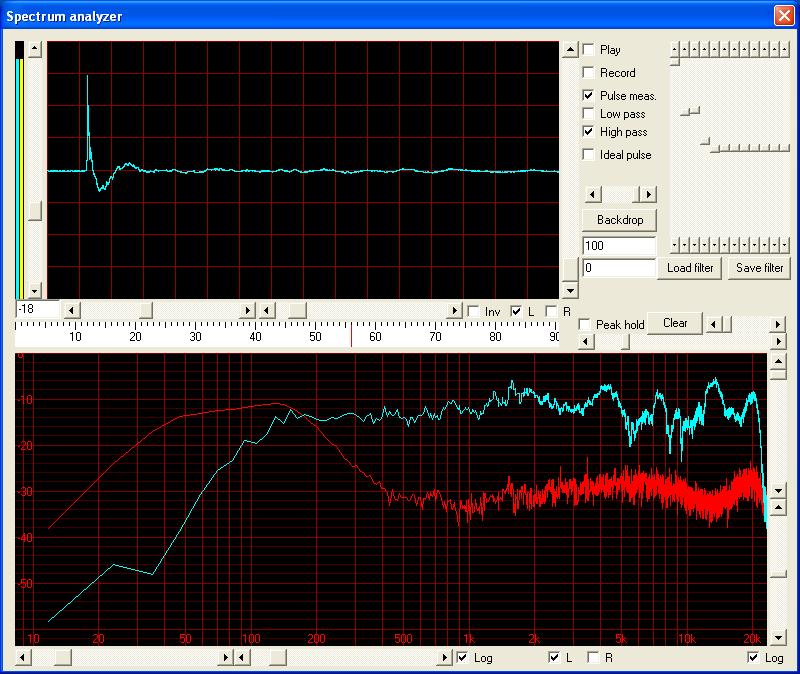Click left arrow of scrollbar beside -18 field
This screenshot has width=800, height=674.
click(x=72, y=310)
